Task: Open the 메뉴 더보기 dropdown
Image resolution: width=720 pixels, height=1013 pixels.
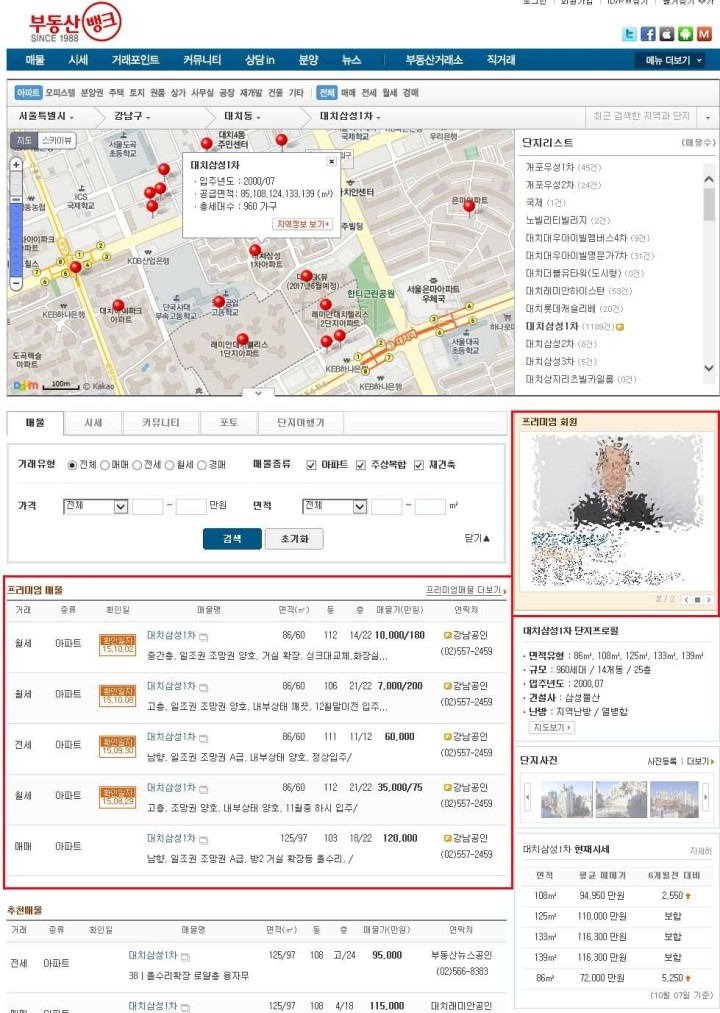Action: tap(670, 60)
